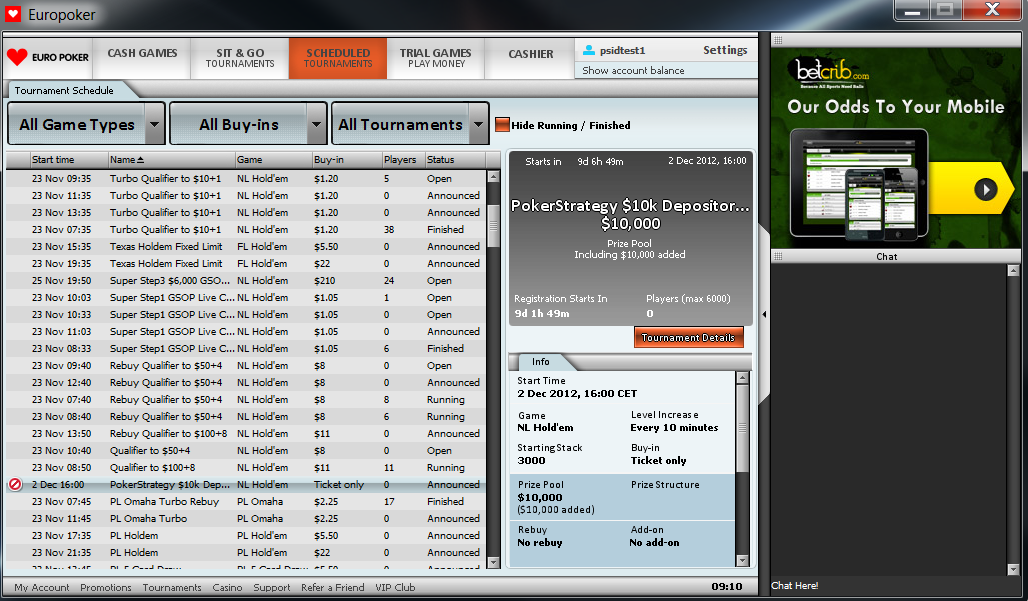Open Tournaments footer link
The height and width of the screenshot is (601, 1028).
pyautogui.click(x=172, y=587)
